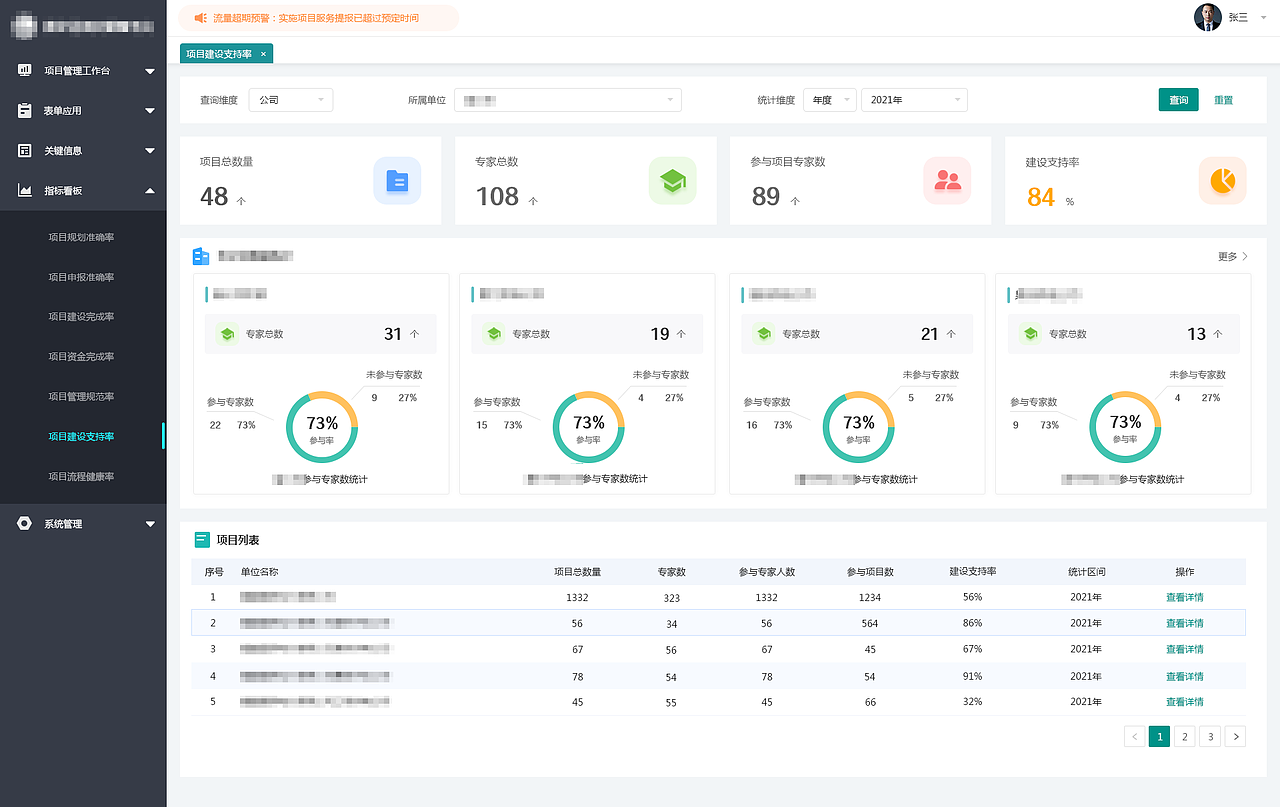This screenshot has width=1280, height=807.
Task: Open the user avatar of 张三
Action: tap(1208, 17)
